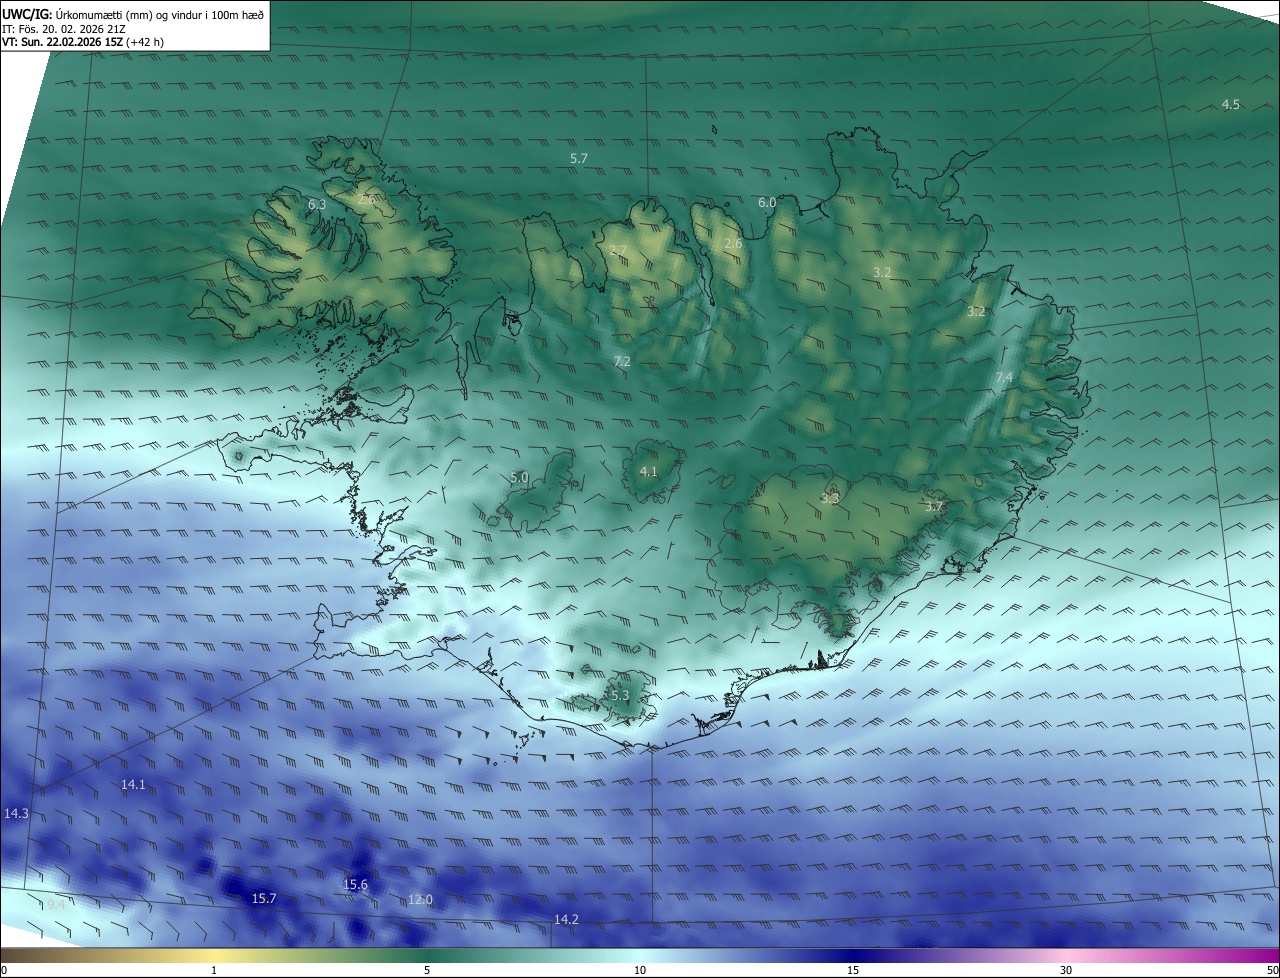Click the 4.1 value on Hofsjökull glacier
This screenshot has width=1280, height=978.
[x=648, y=471]
